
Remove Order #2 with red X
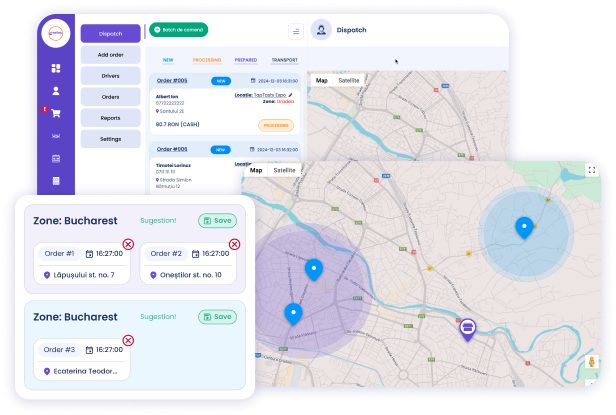(x=234, y=244)
